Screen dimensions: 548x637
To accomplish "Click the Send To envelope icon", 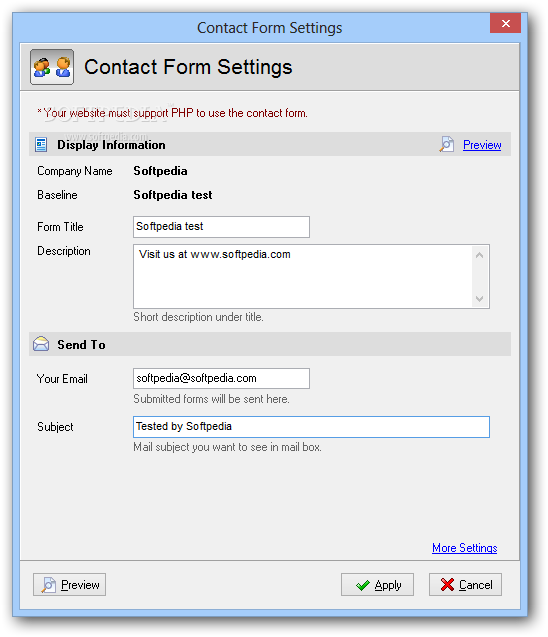I will tap(41, 344).
